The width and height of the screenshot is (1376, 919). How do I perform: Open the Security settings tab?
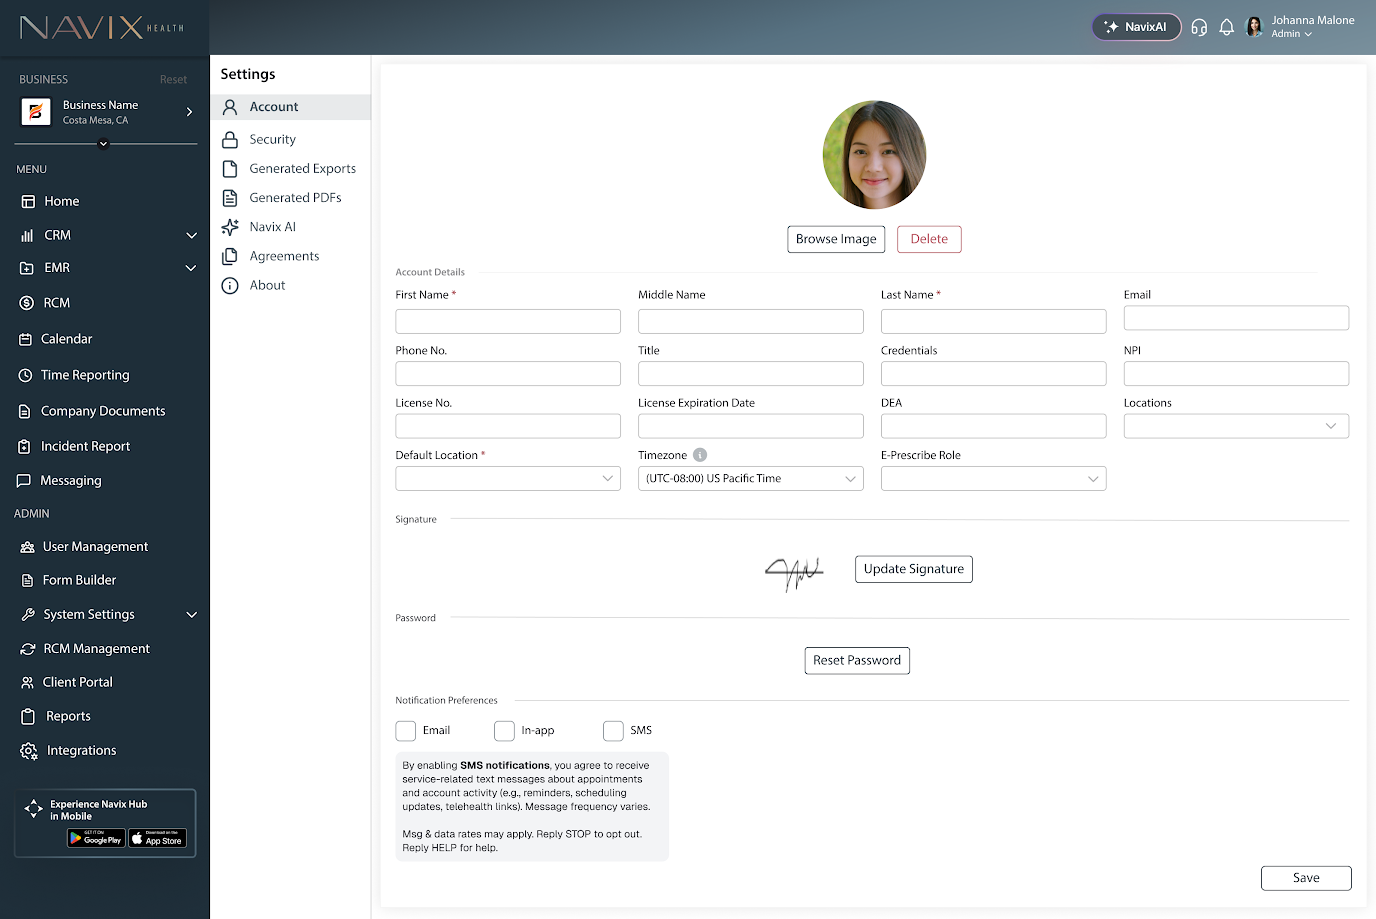272,140
